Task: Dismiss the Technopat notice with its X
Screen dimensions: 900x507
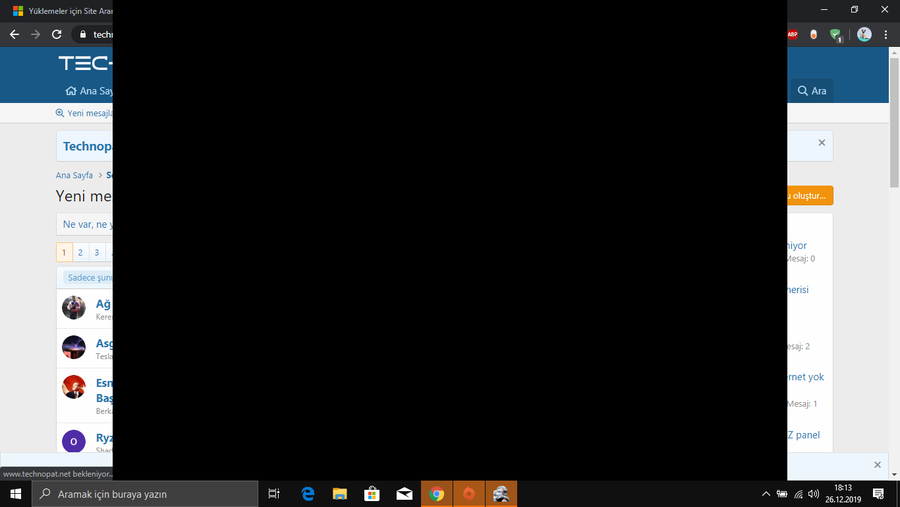Action: (x=821, y=142)
